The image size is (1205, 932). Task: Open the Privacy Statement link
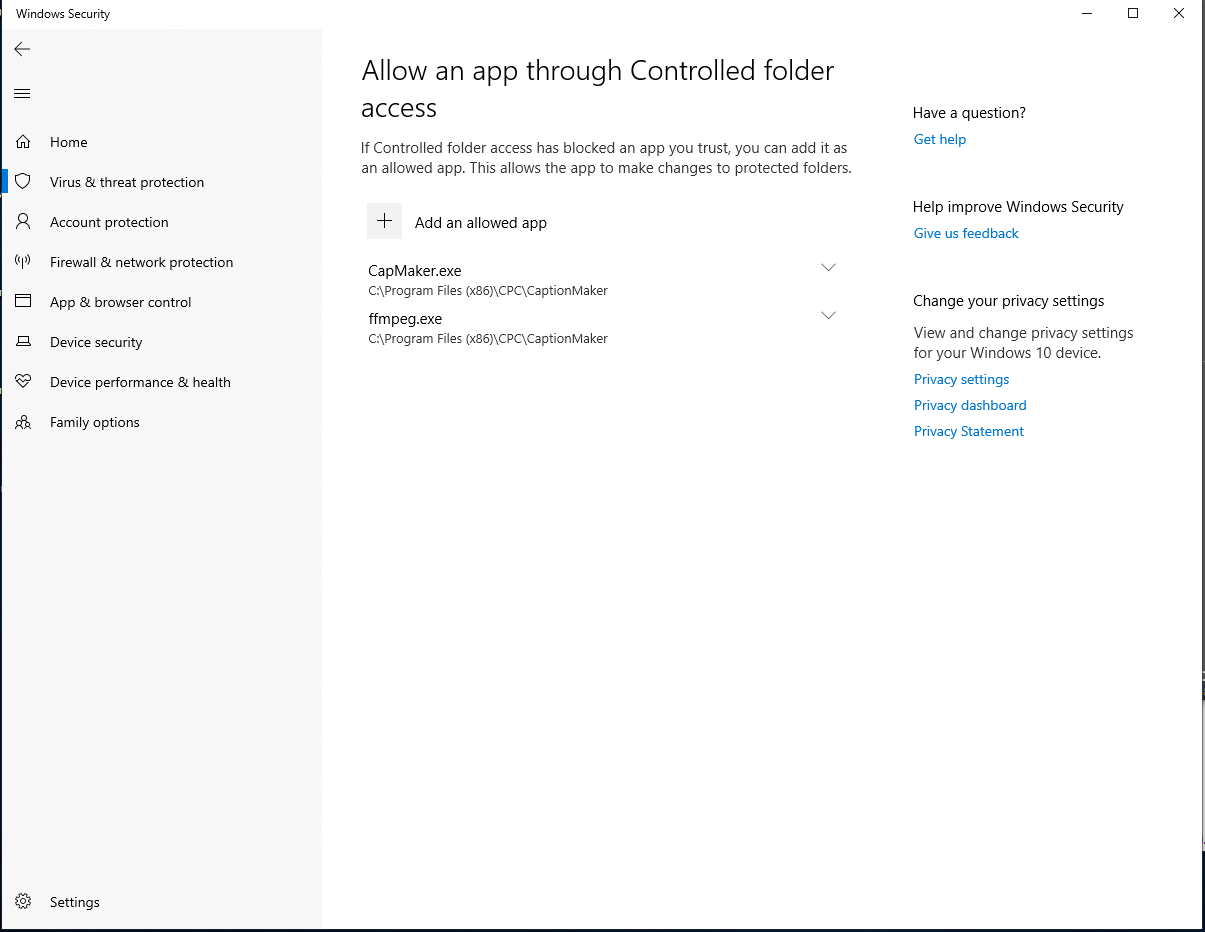(969, 431)
